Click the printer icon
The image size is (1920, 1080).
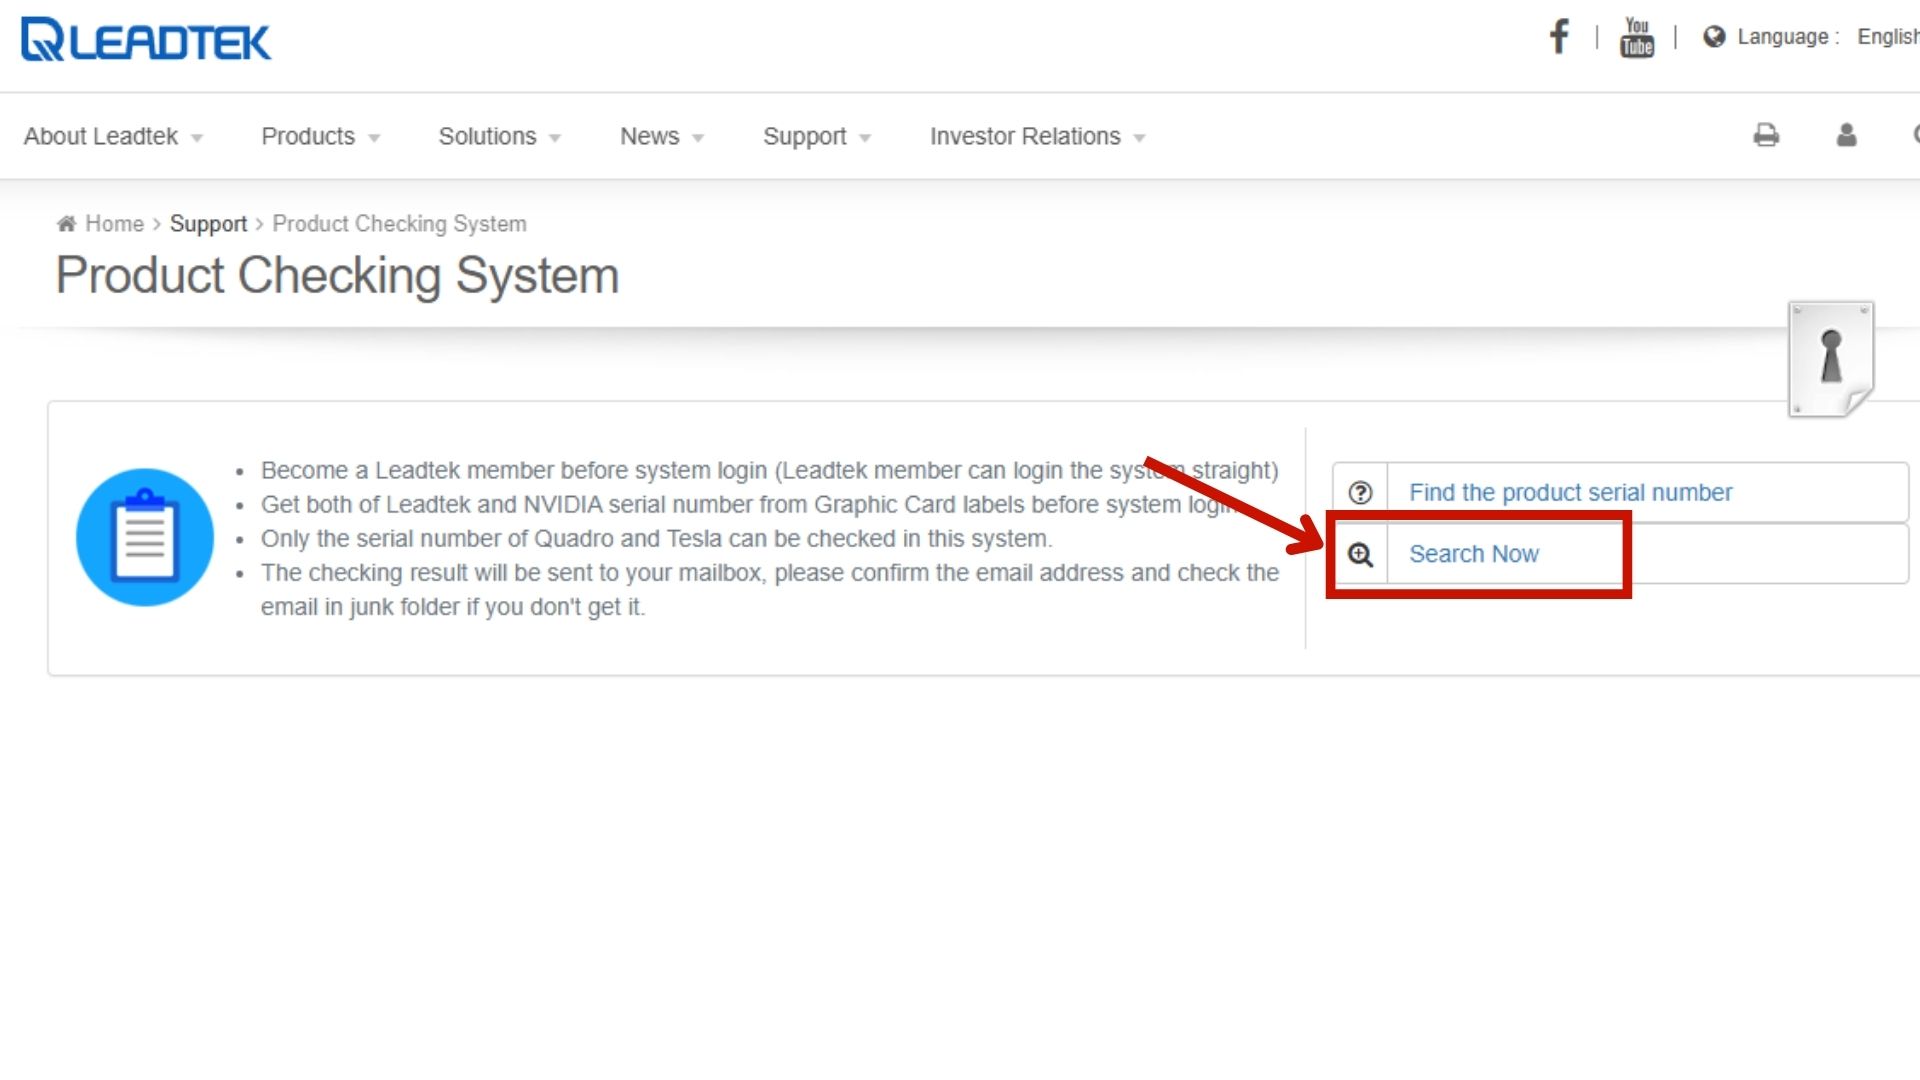[x=1766, y=135]
